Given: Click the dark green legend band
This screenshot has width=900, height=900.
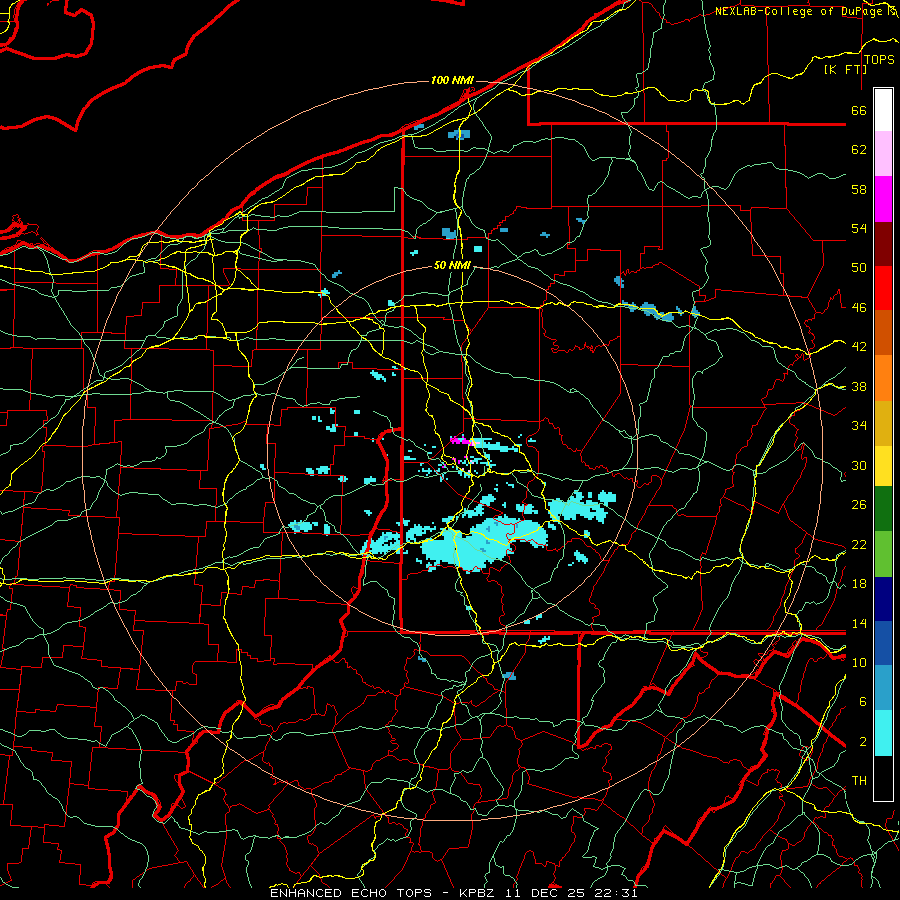Looking at the screenshot, I should click(x=883, y=509).
